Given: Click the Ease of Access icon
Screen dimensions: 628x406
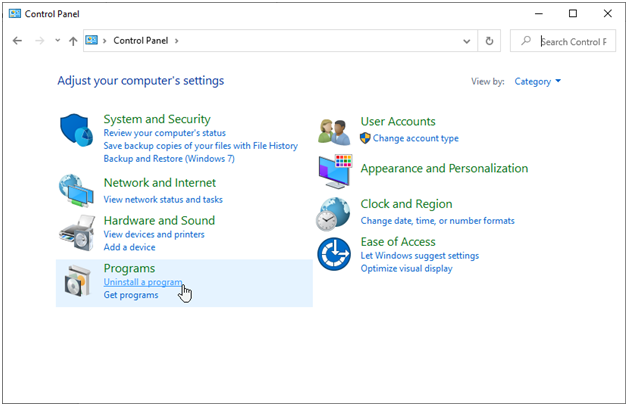Looking at the screenshot, I should click(334, 254).
